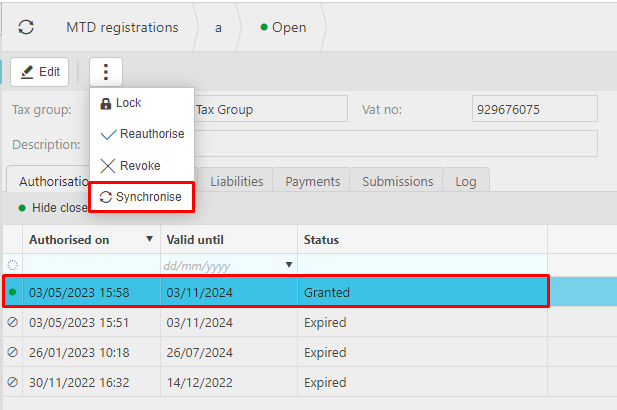Viewport: 617px width, 410px height.
Task: Click the green status dot on Granted row
Action: 13,292
